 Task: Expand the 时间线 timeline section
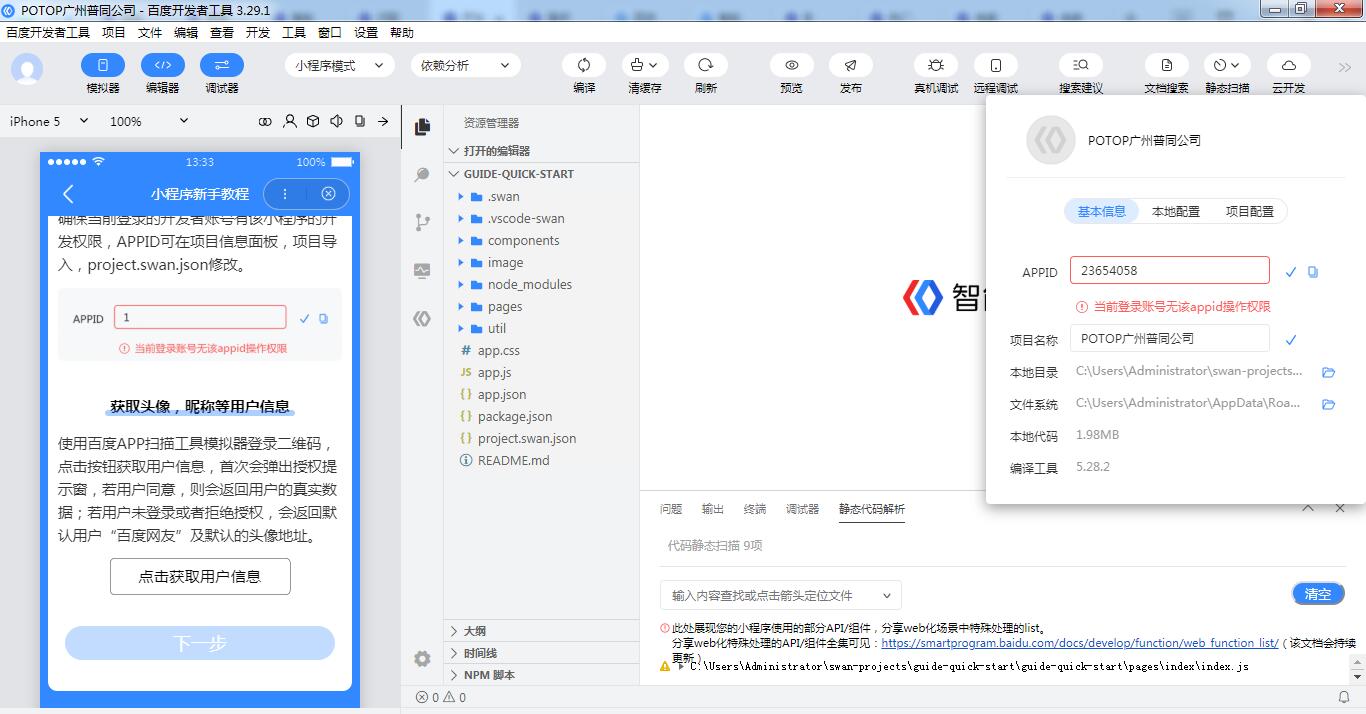coord(541,653)
